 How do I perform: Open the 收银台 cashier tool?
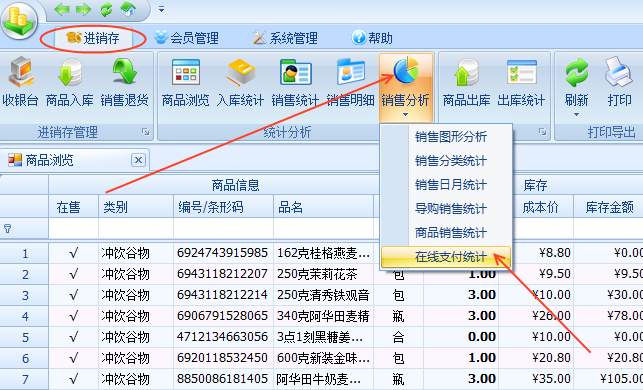click(x=20, y=82)
